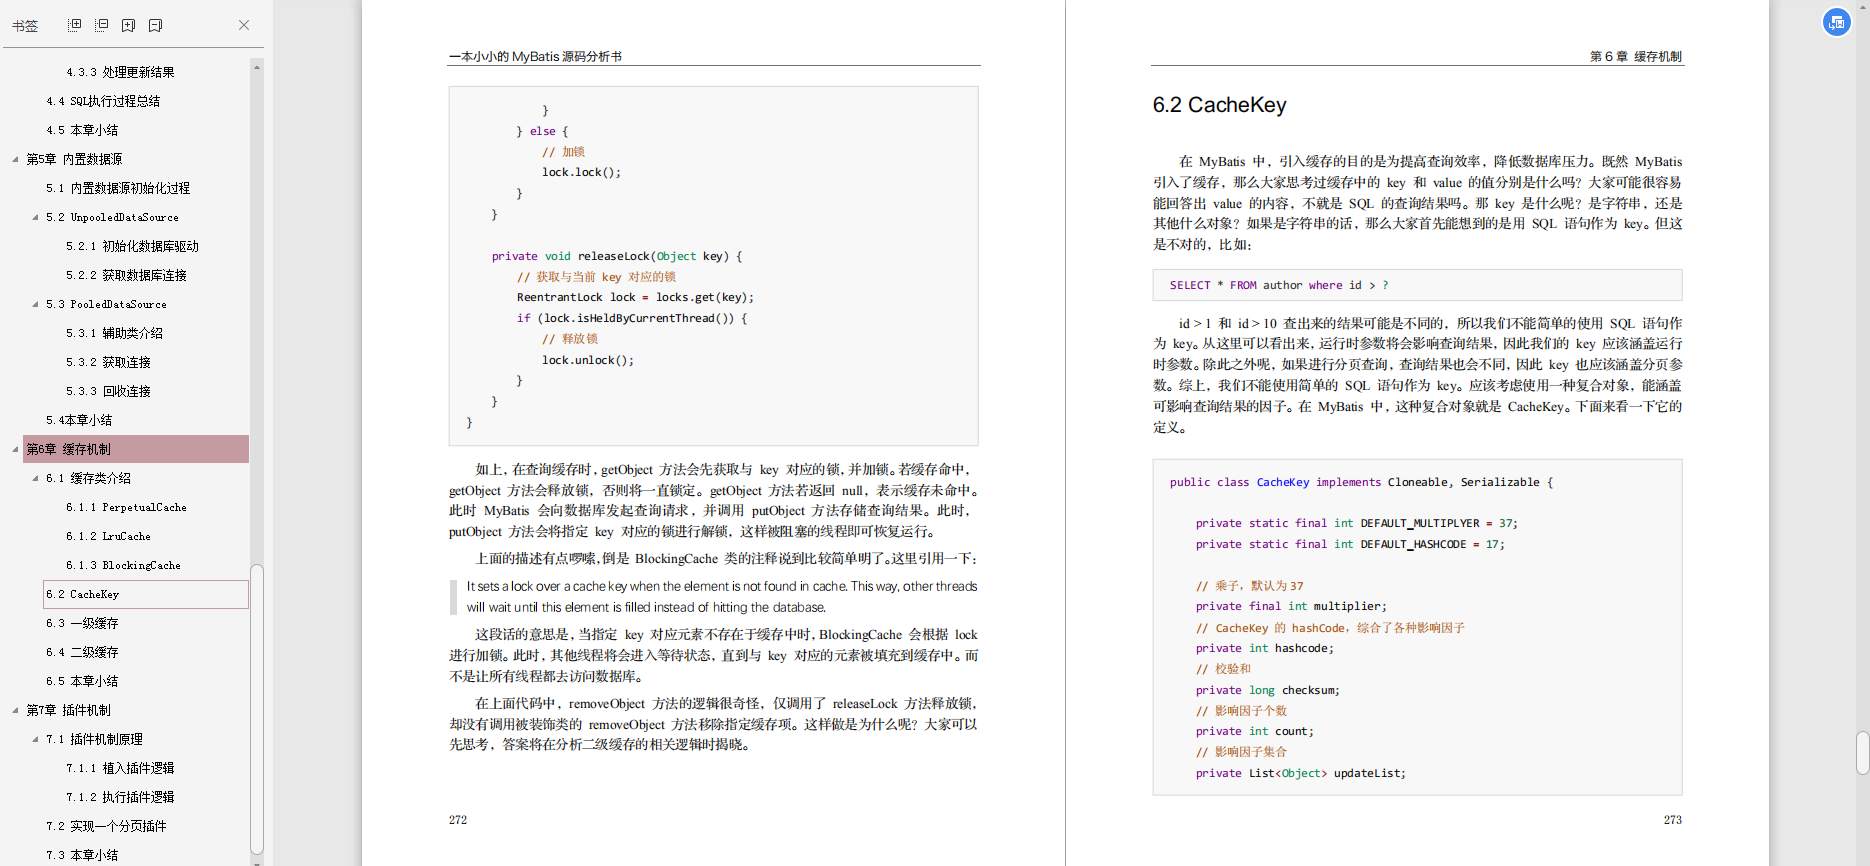Click the code line lock.unlock();
The image size is (1870, 866).
pyautogui.click(x=588, y=360)
